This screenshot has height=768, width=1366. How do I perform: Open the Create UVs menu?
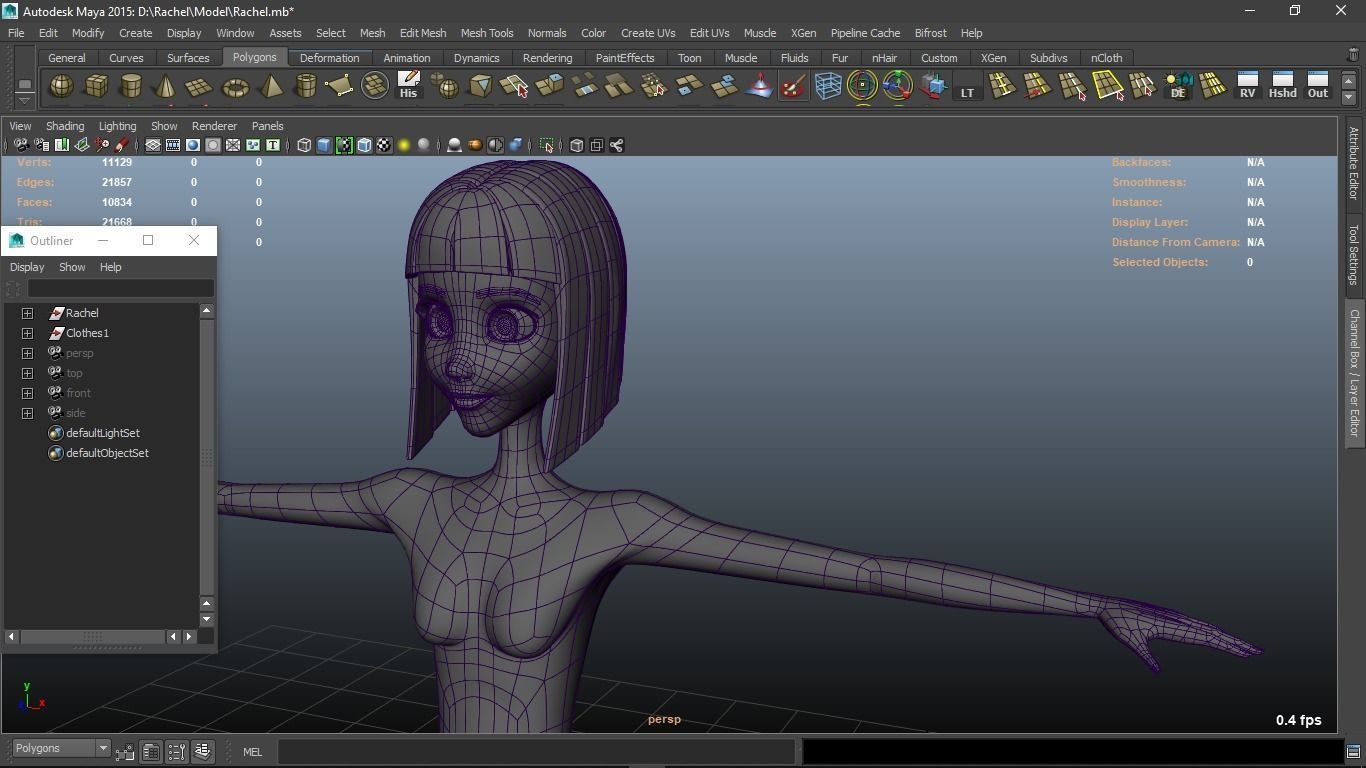pyautogui.click(x=648, y=33)
